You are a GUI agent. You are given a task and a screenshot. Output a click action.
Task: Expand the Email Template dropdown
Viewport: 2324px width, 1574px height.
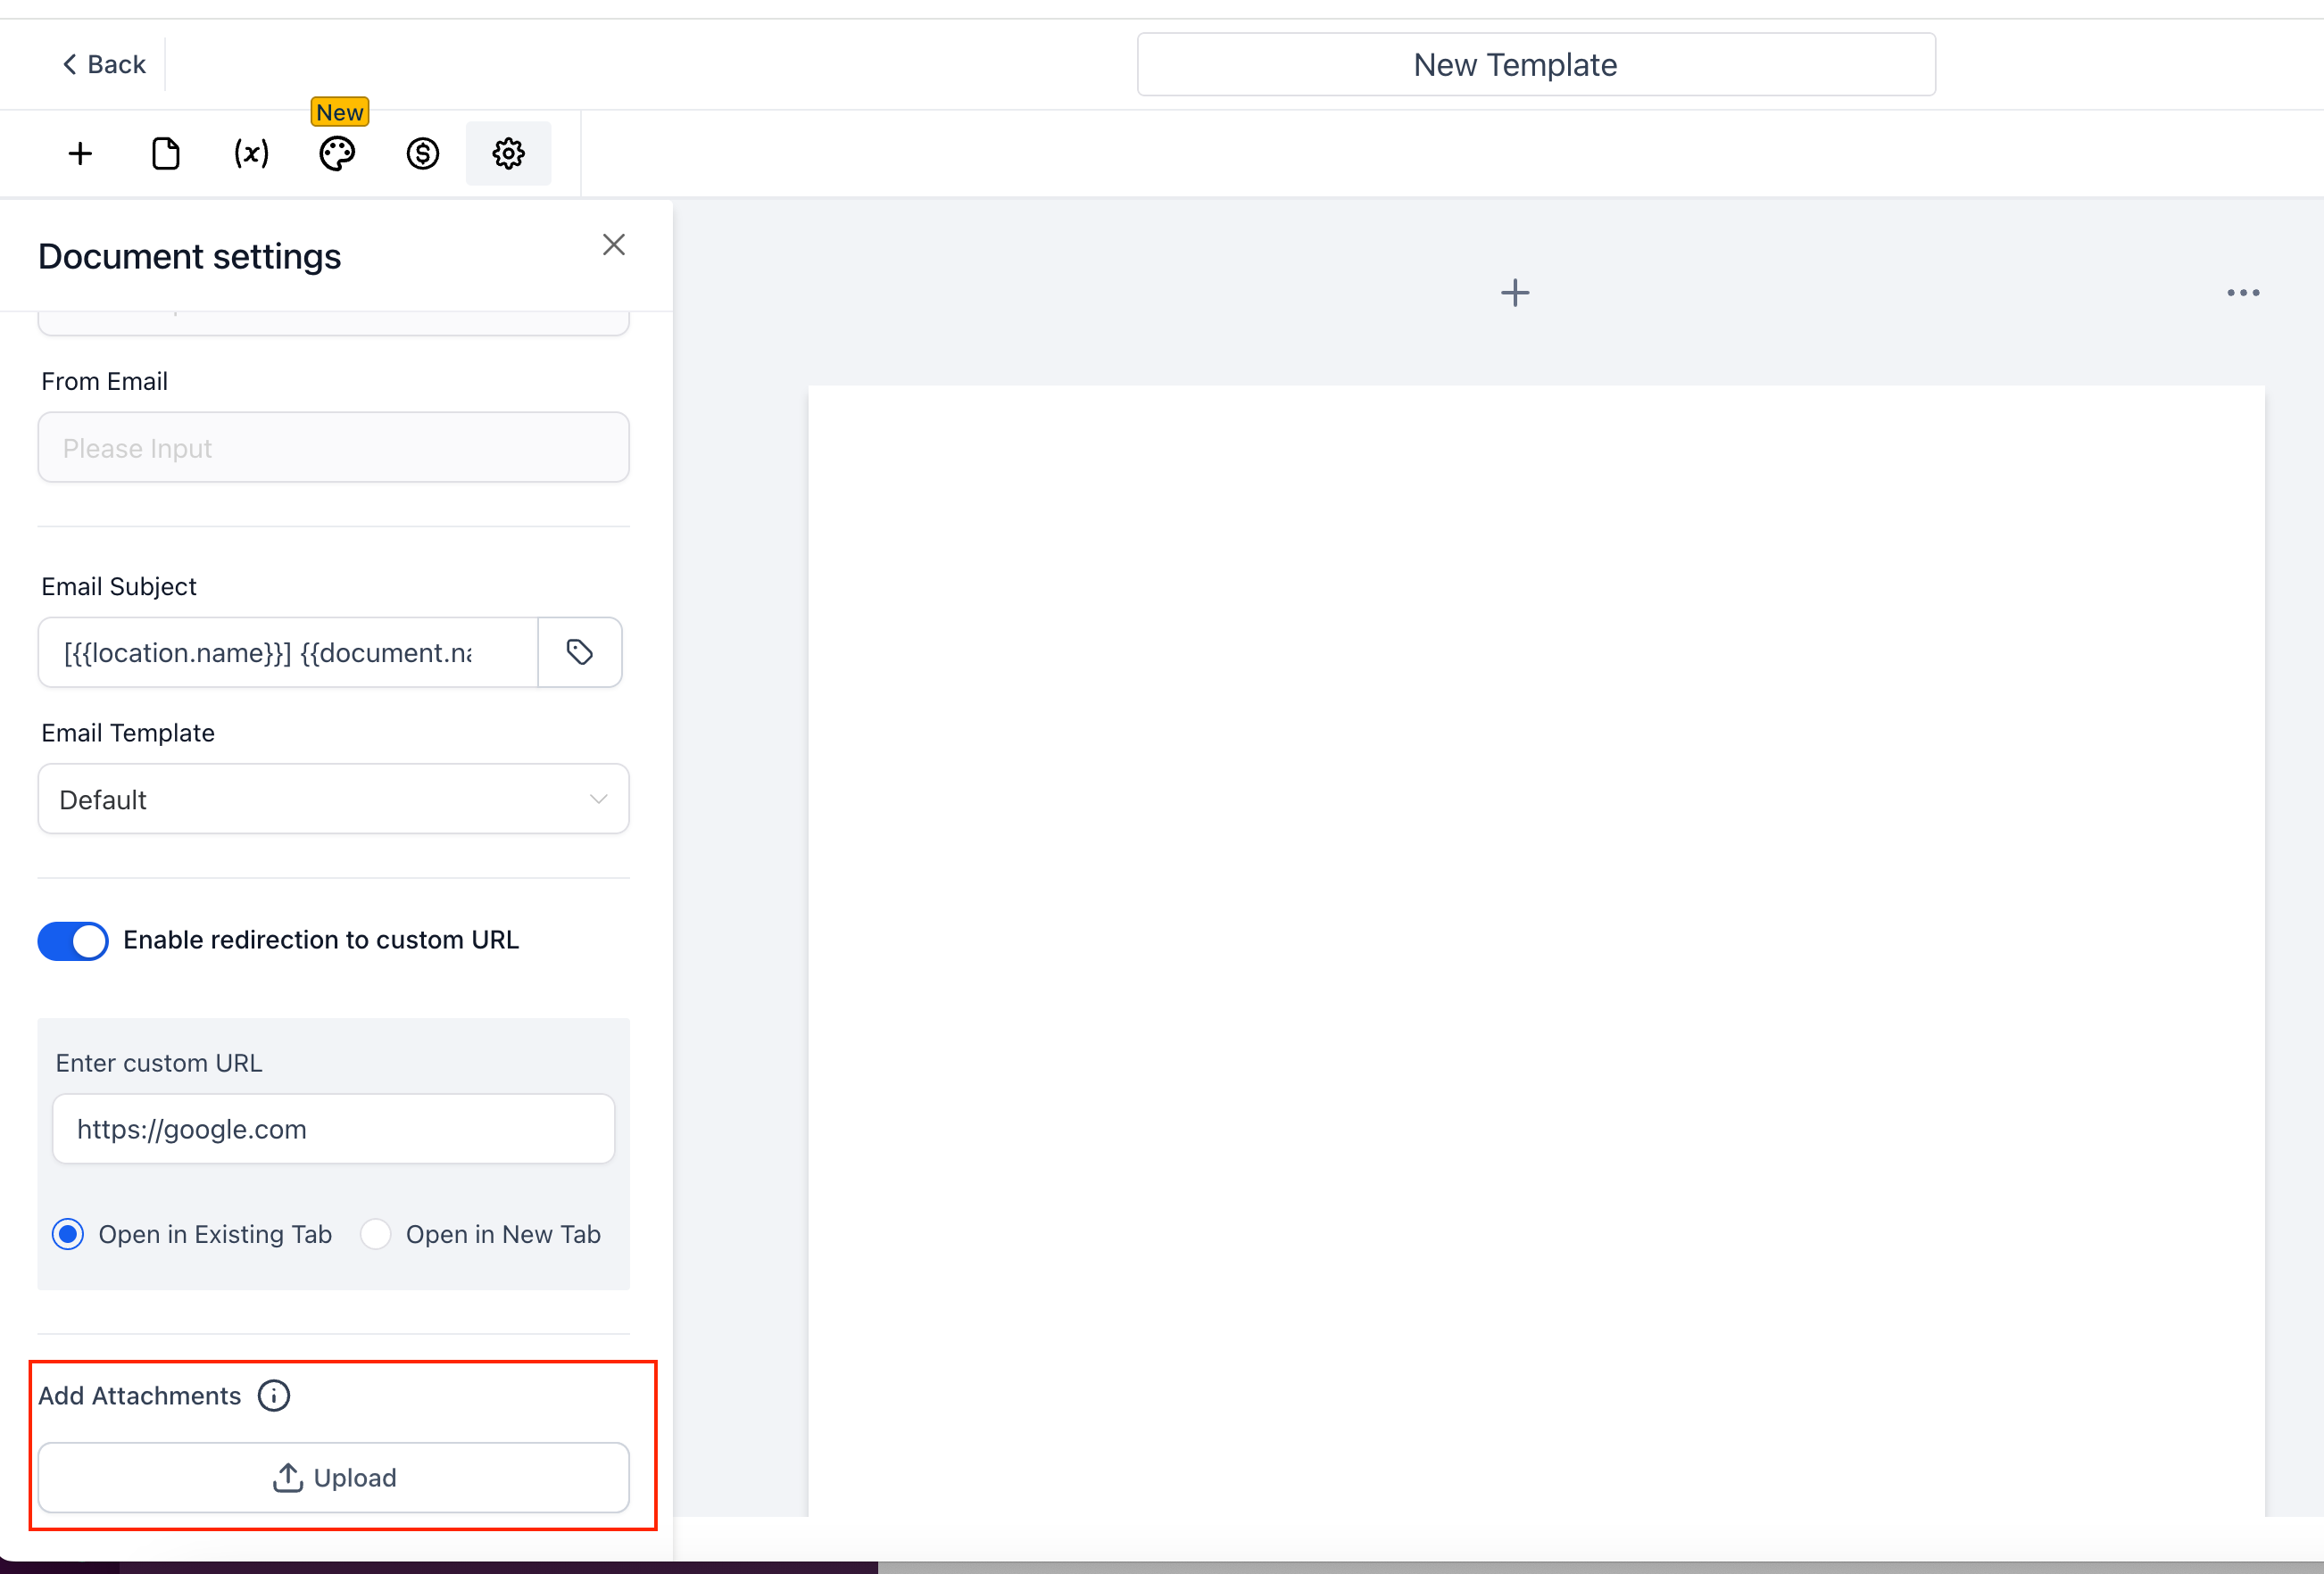click(333, 799)
